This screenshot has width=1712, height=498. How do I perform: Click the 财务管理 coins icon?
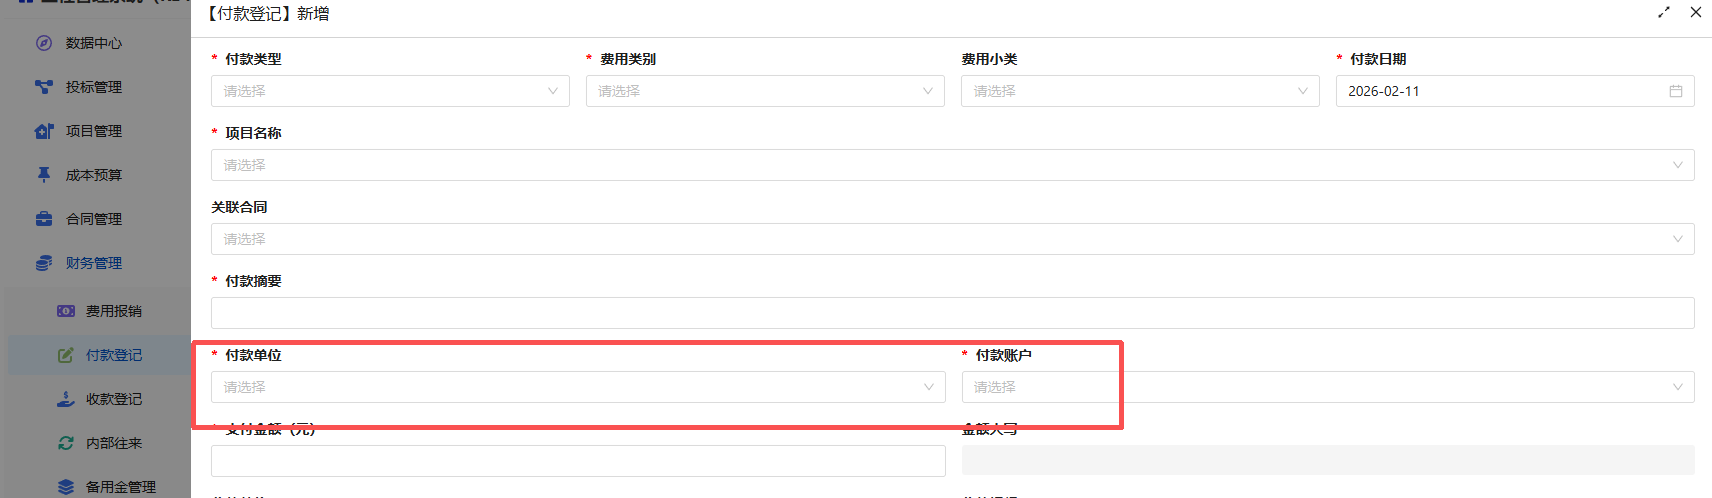tap(44, 263)
